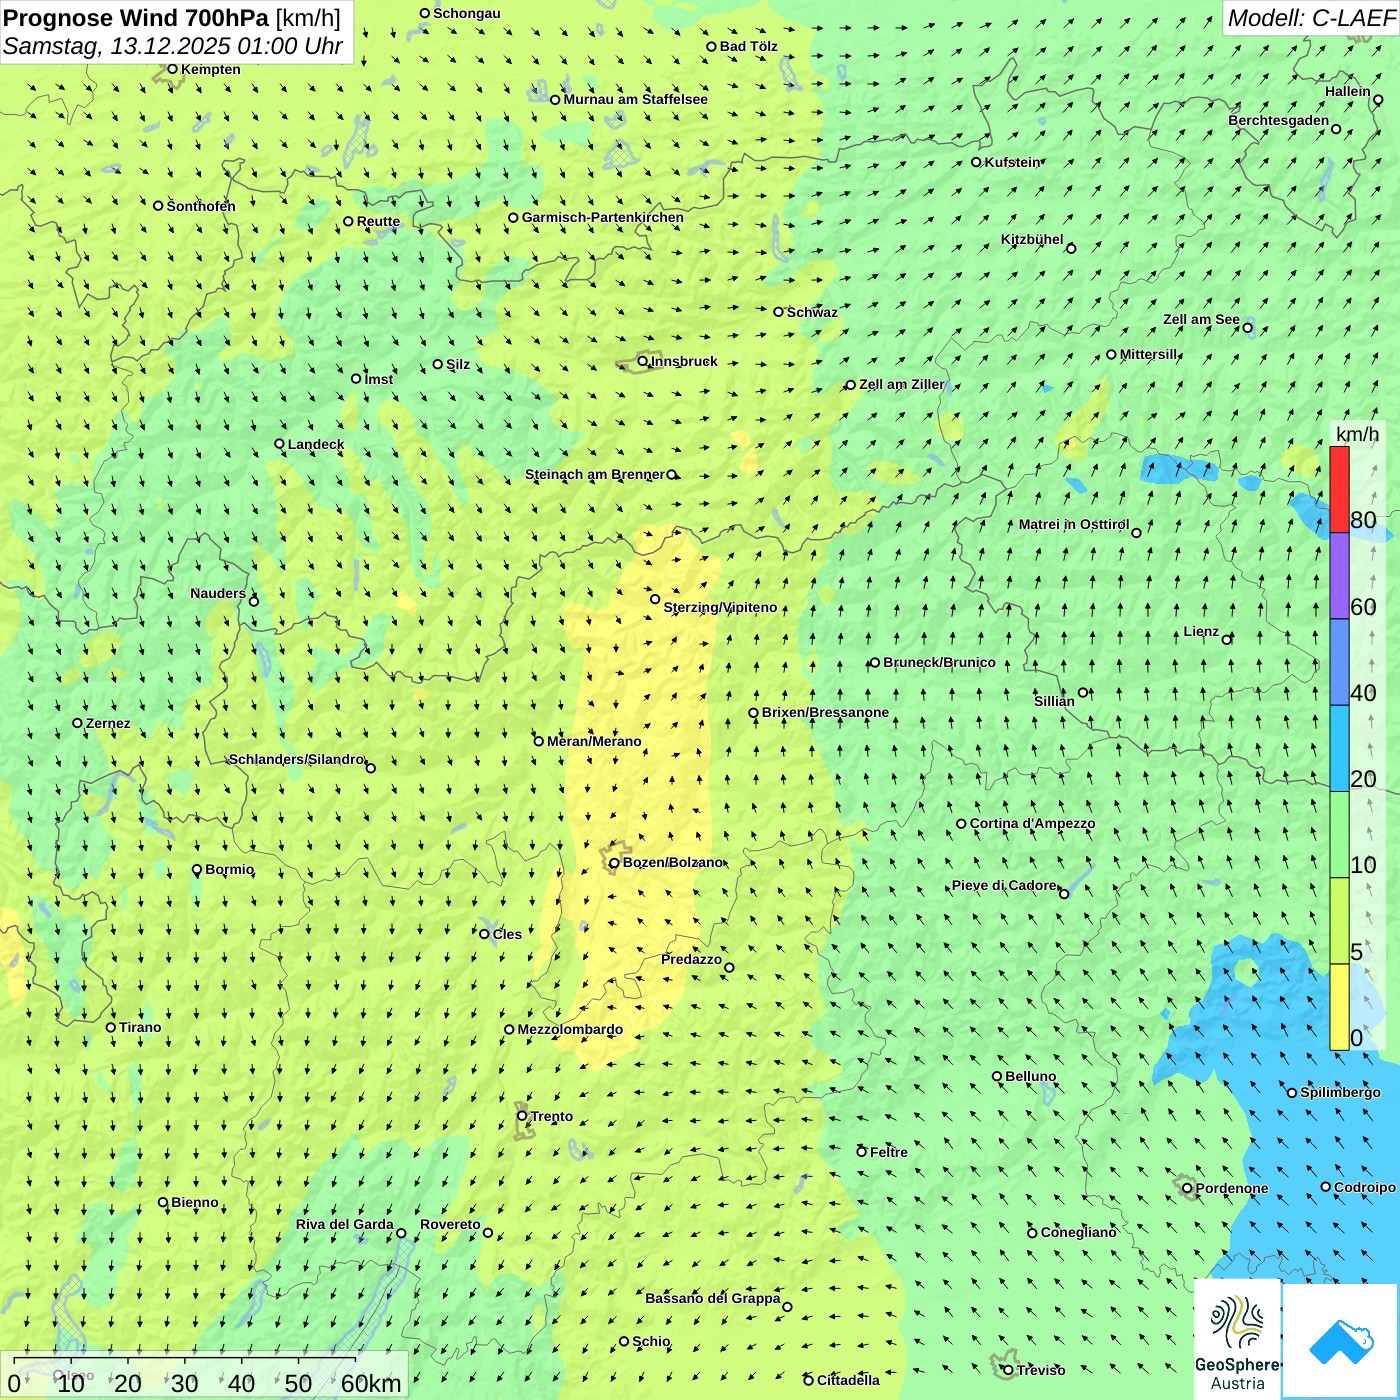Click the GeoSphere Austria logo
The image size is (1400, 1400).
[x=1237, y=1340]
